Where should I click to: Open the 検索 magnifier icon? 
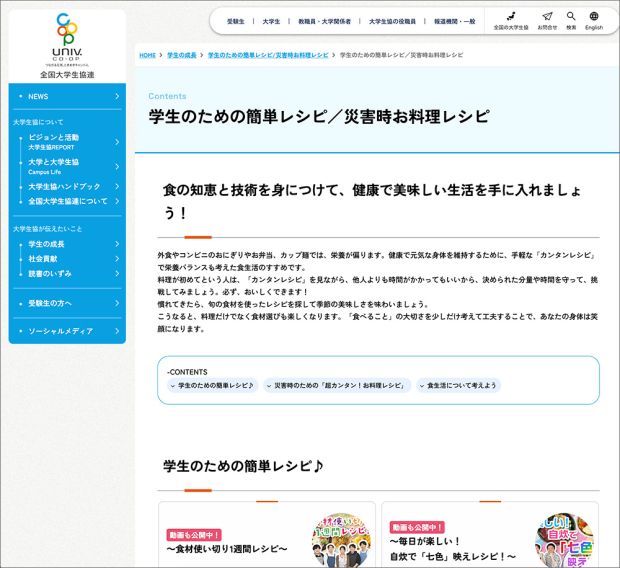tap(571, 16)
